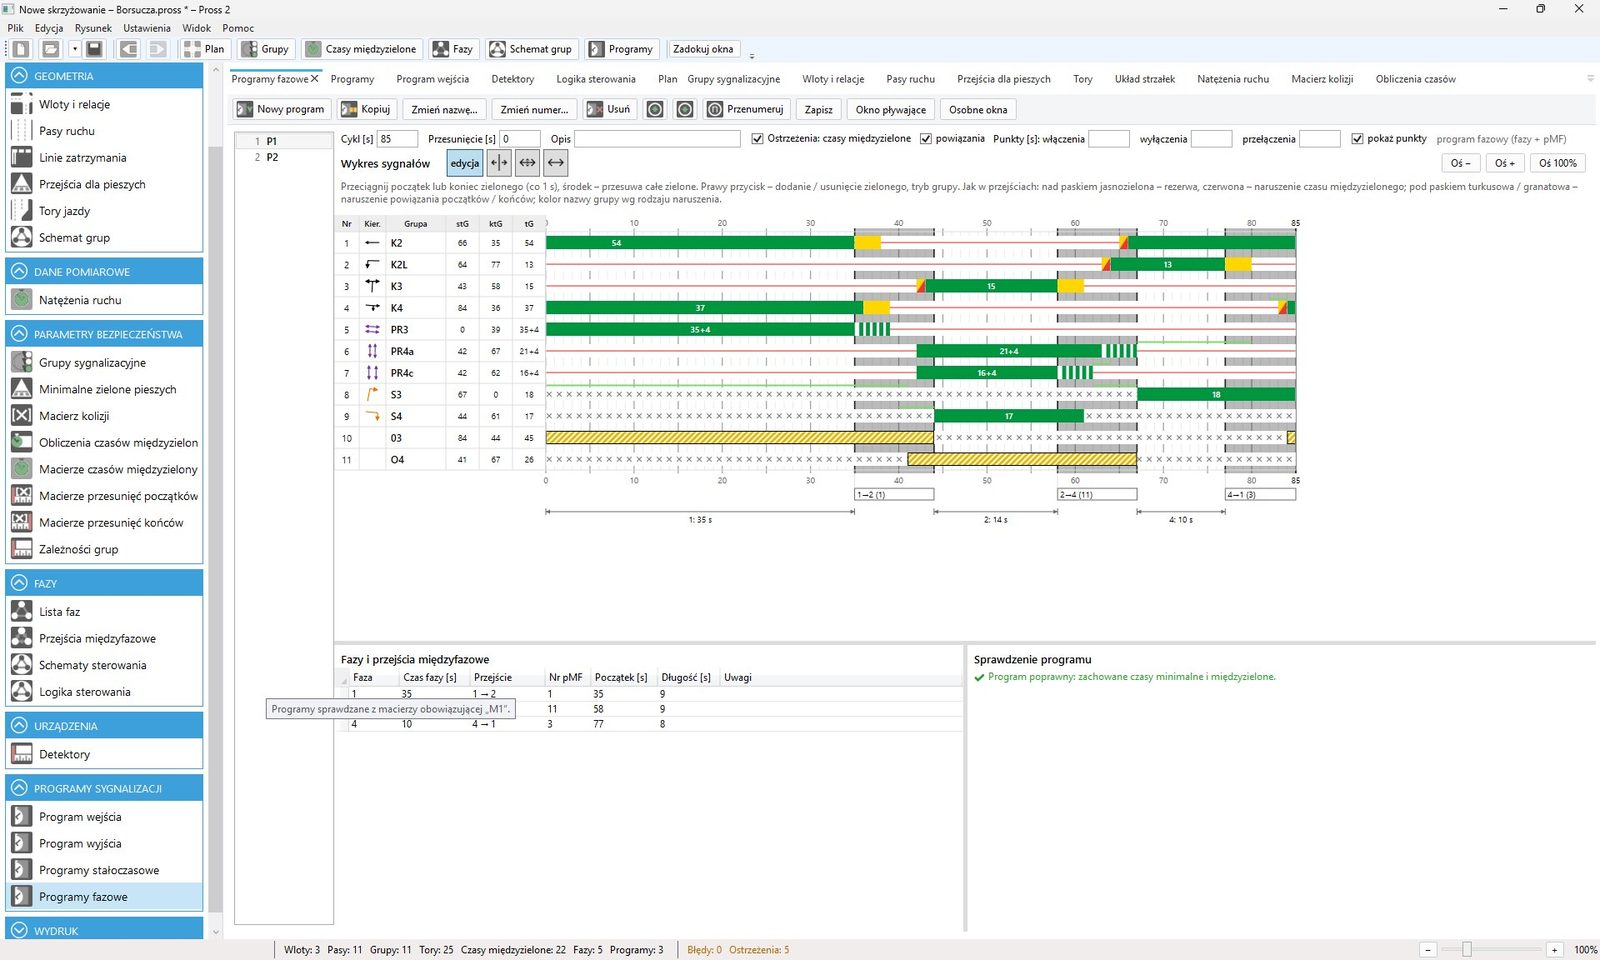Open the Rysunek menu
This screenshot has width=1600, height=960.
[93, 28]
